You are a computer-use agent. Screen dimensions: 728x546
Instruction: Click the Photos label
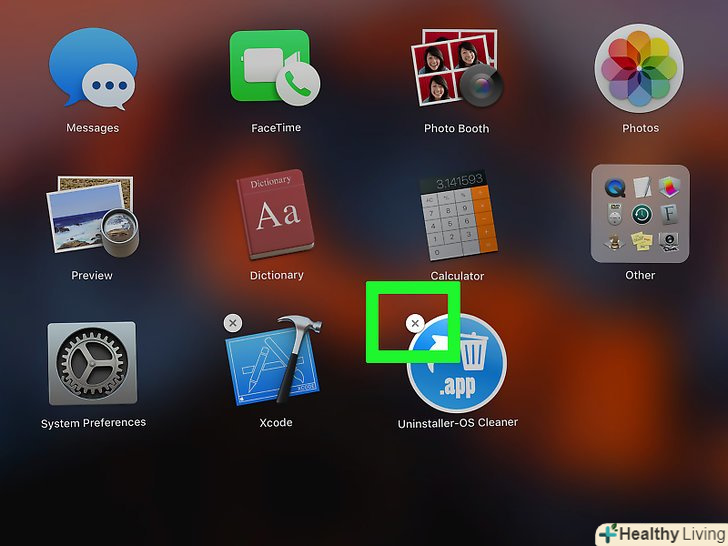640,128
